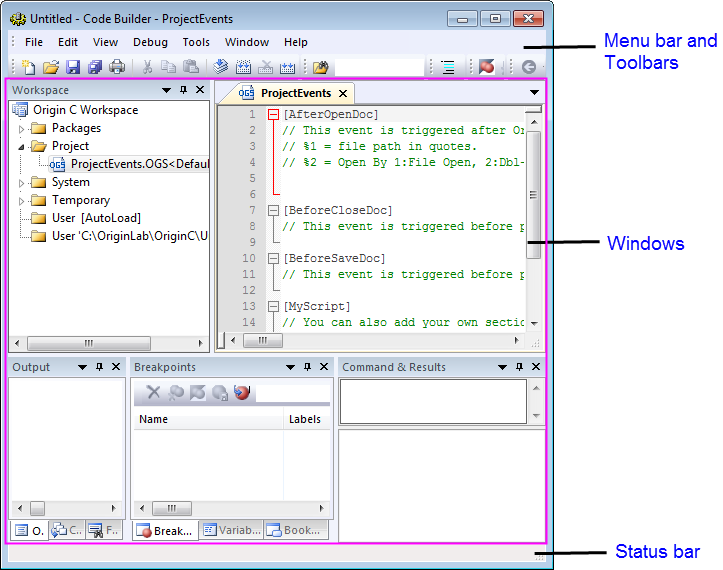Click the export breakpoints icon
723x570 pixels.
point(220,392)
